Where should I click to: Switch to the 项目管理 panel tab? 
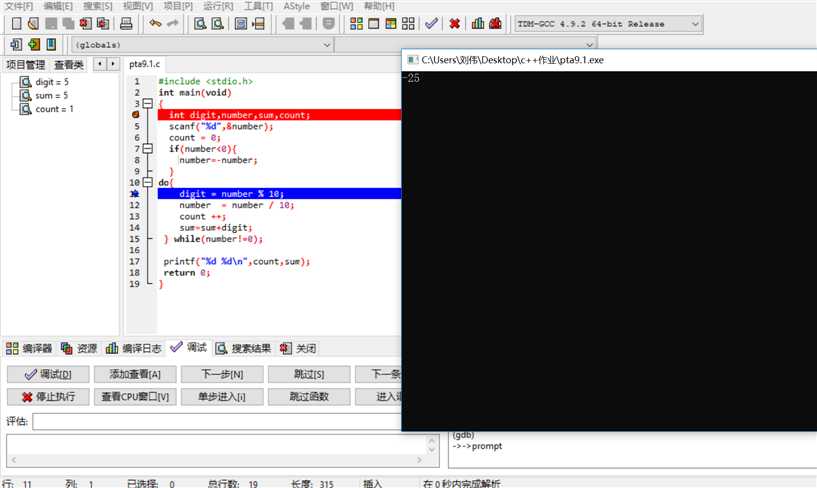pos(26,65)
